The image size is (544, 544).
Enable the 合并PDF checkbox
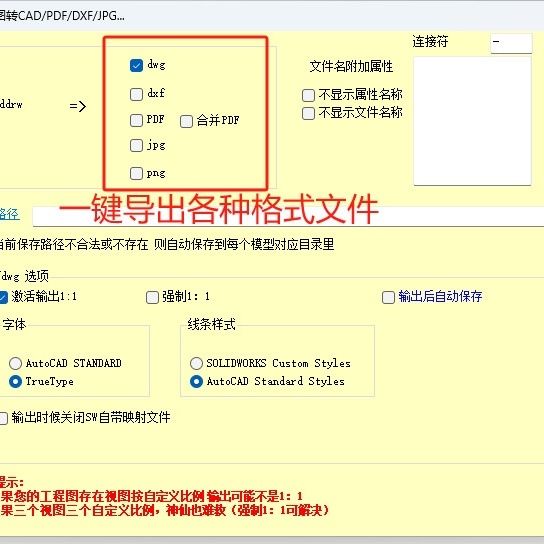[x=186, y=121]
